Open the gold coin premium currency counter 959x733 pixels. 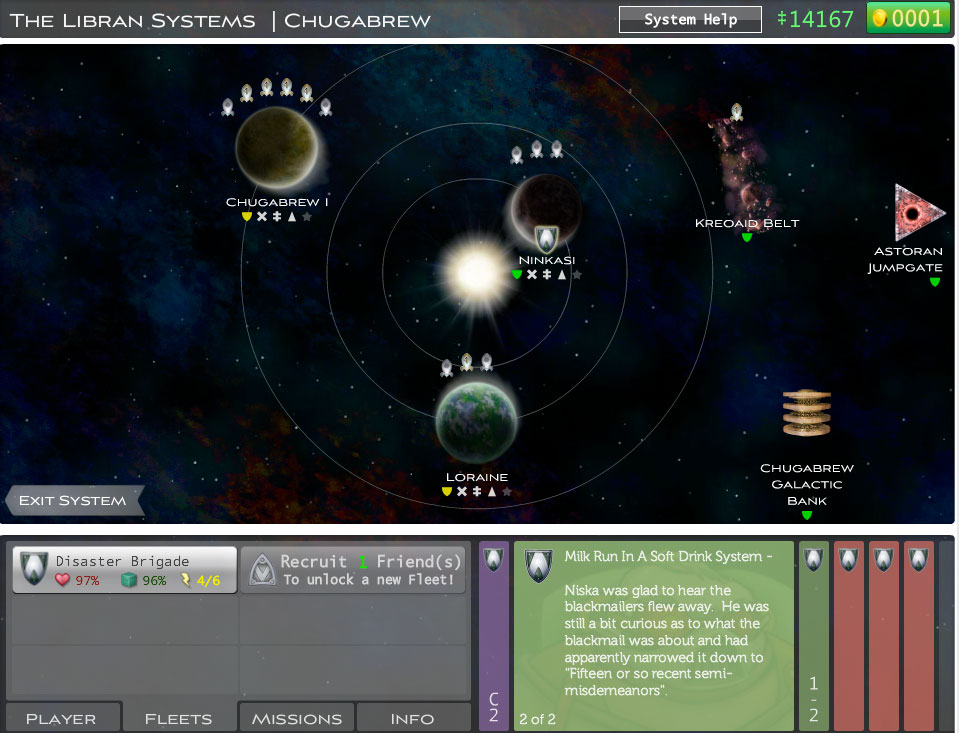click(907, 19)
